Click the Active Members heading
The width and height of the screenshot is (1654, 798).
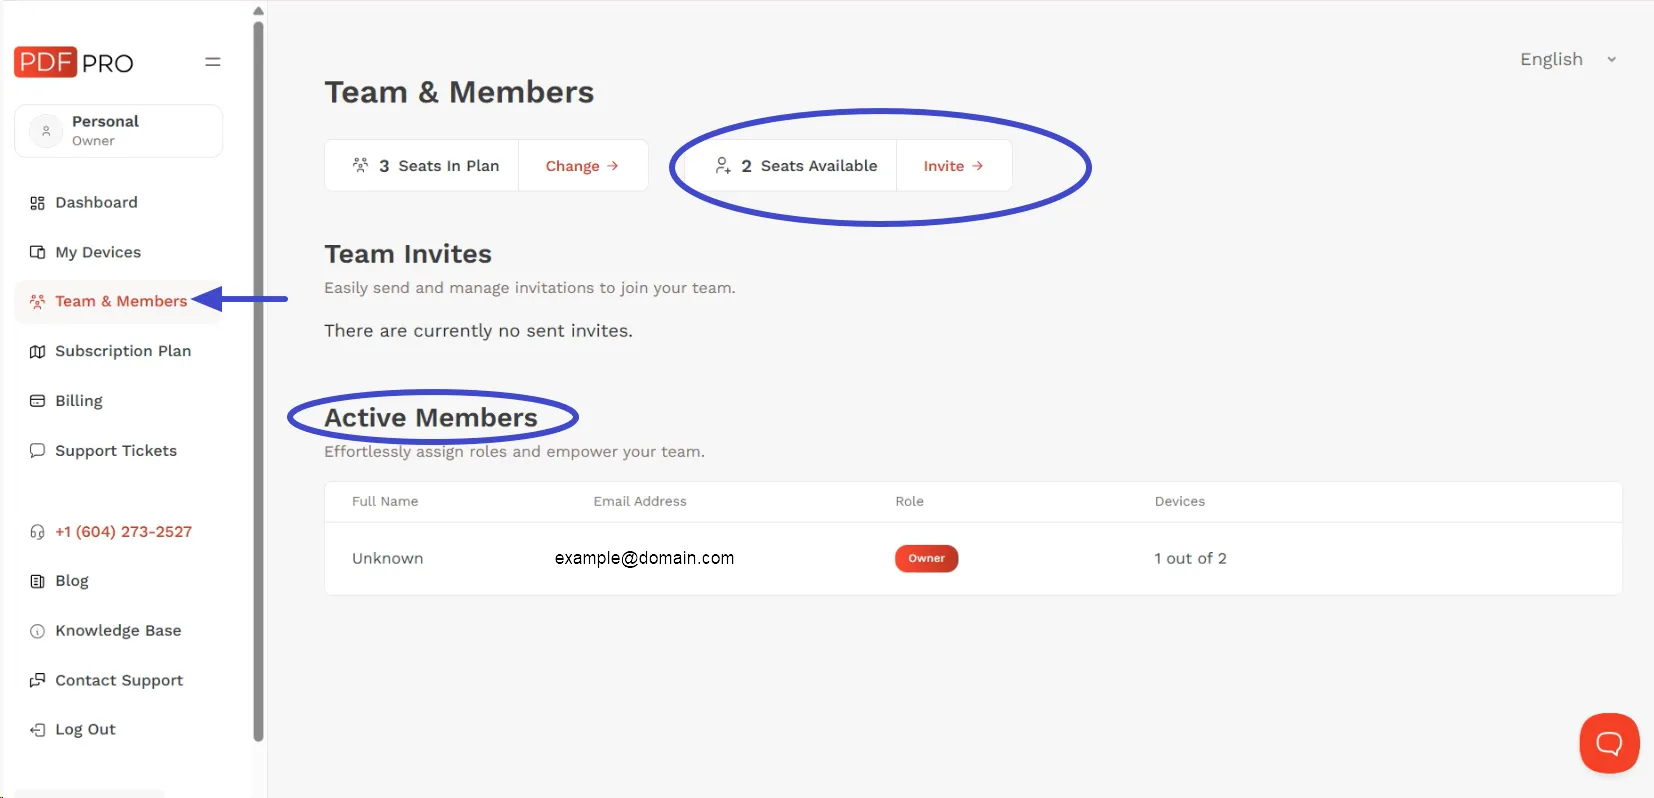[x=431, y=418]
